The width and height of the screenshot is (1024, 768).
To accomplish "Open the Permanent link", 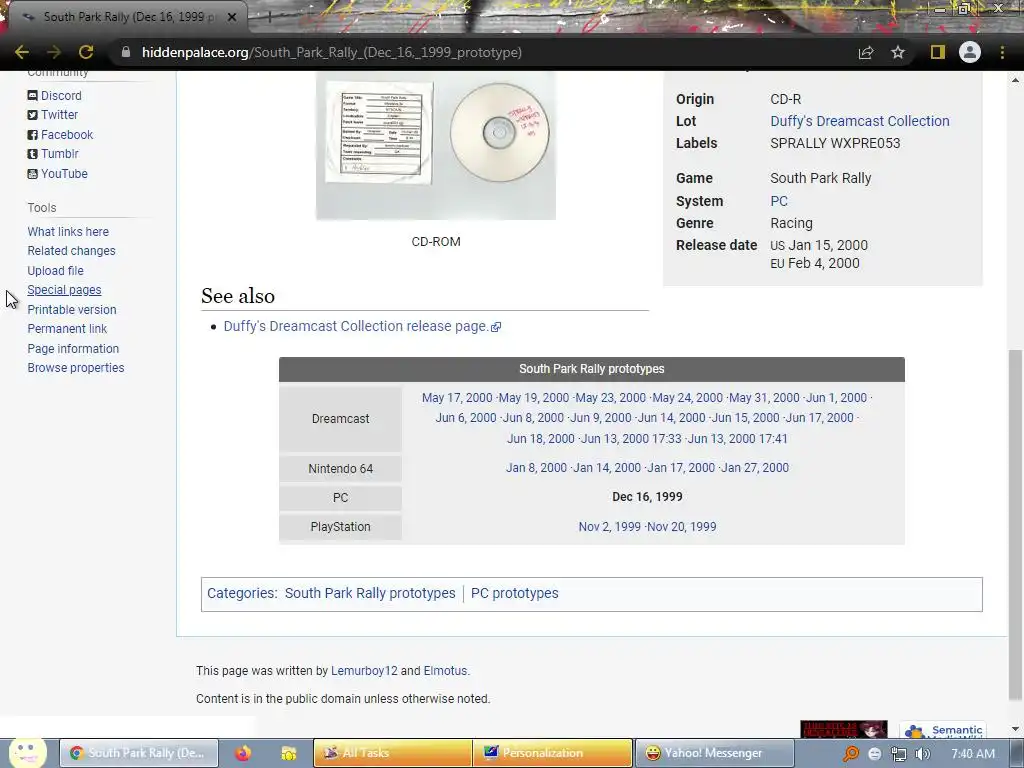I will coord(67,328).
